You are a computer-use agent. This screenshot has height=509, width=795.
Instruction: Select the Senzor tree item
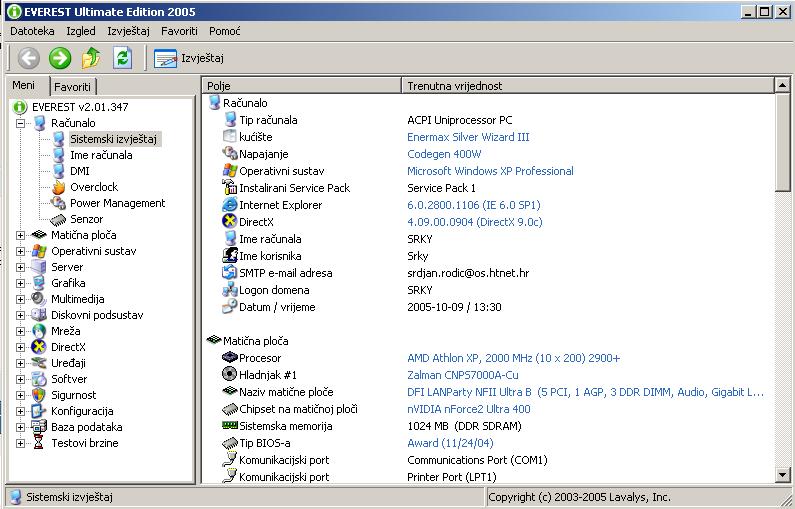(x=86, y=219)
